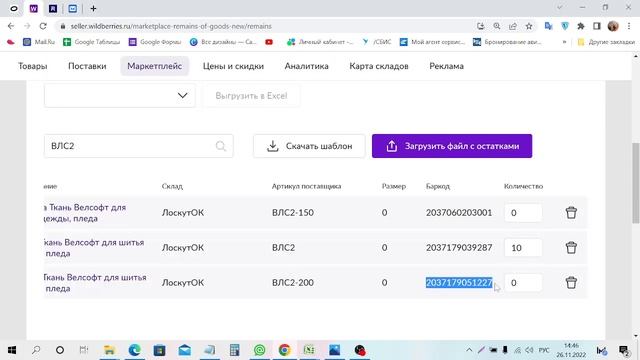This screenshot has width=640, height=360.
Task: Open the Google Таблицы bookmark
Action: coord(92,42)
